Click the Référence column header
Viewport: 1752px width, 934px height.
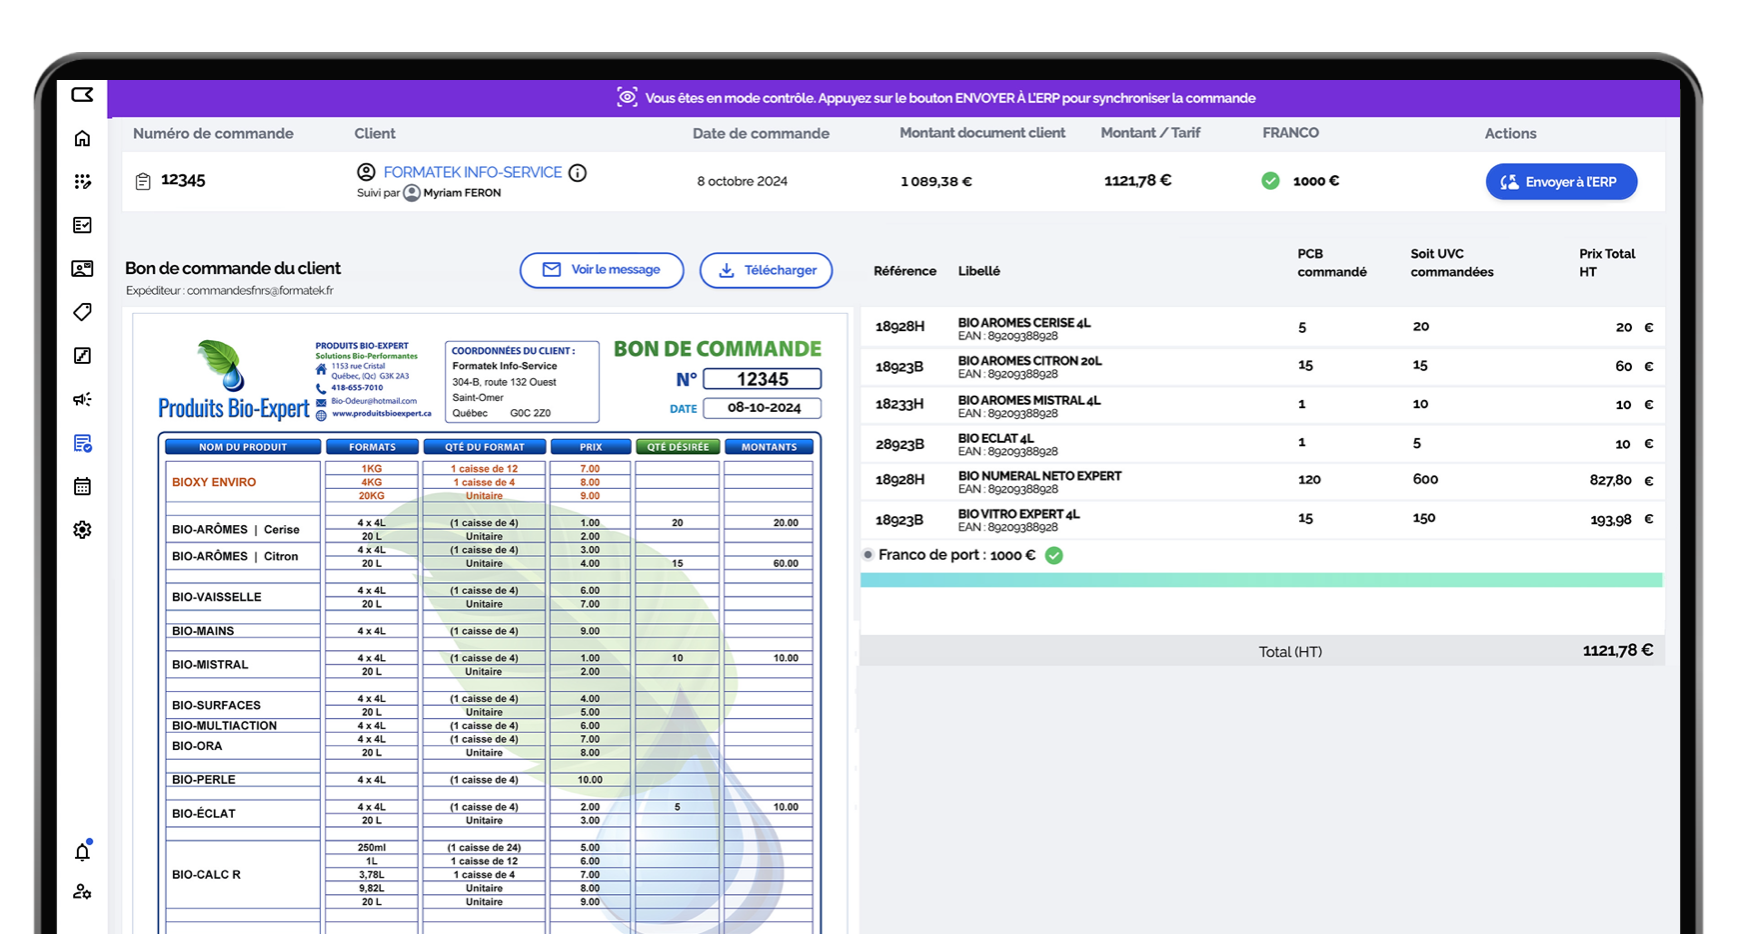coord(904,271)
